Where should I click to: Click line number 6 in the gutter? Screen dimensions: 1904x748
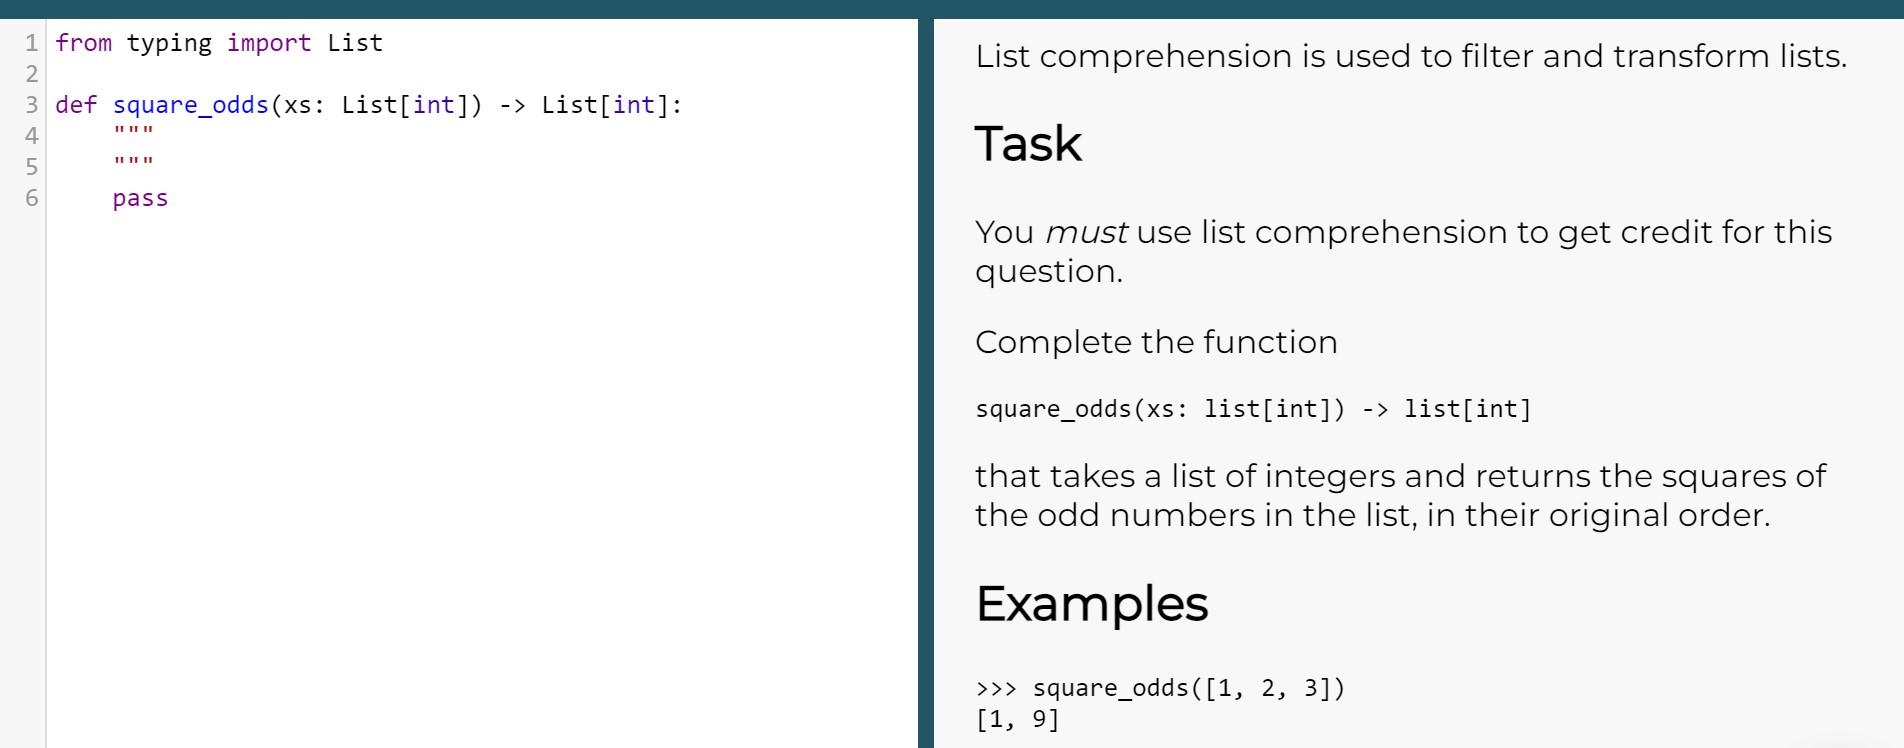click(32, 198)
